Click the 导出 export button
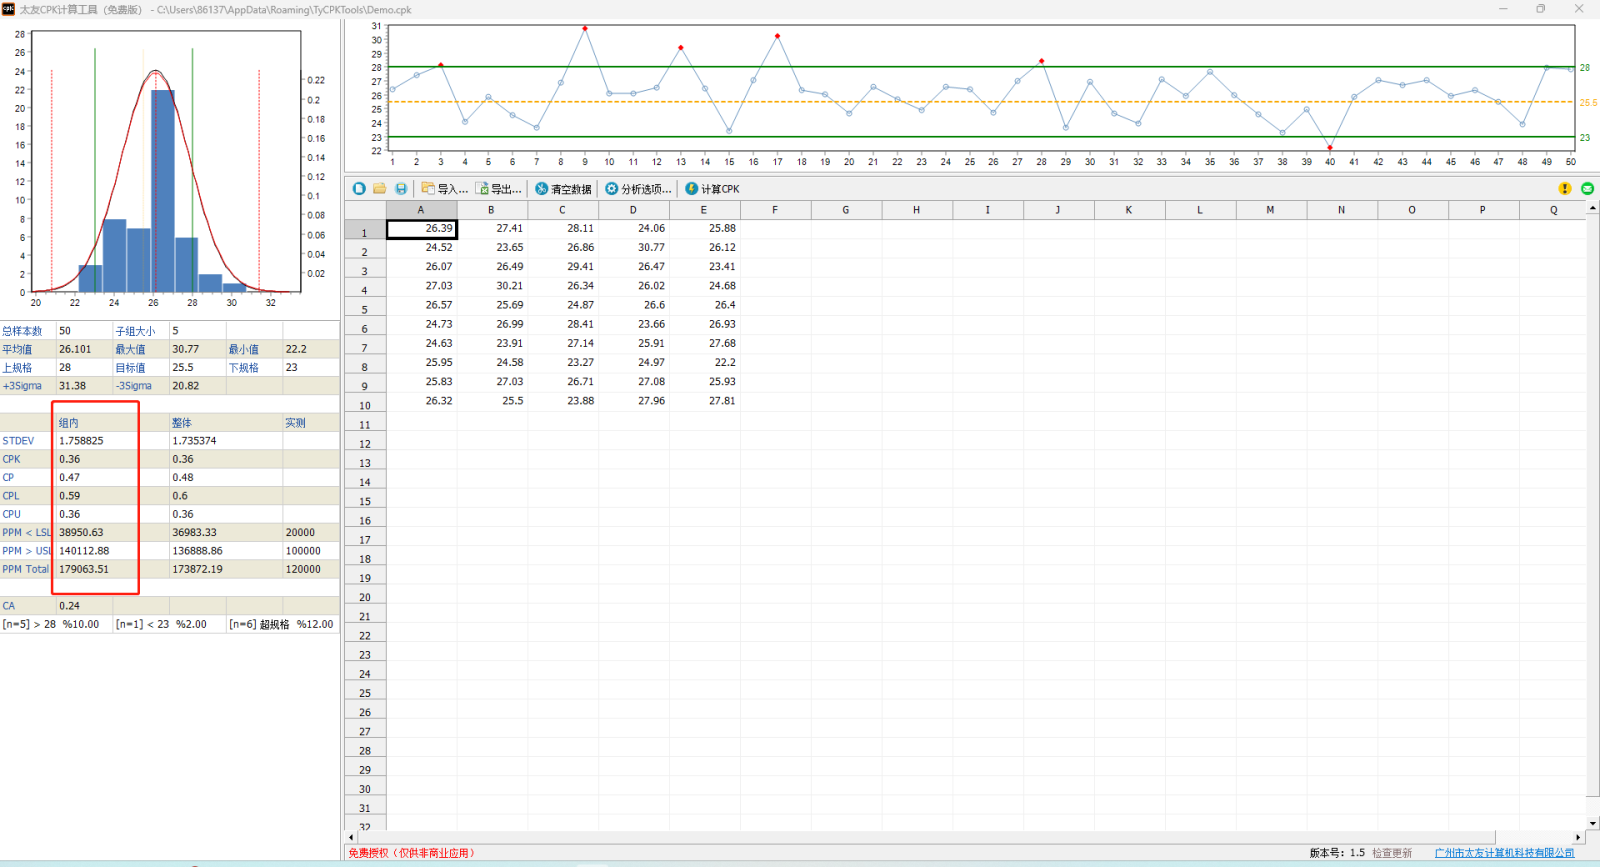 point(498,188)
